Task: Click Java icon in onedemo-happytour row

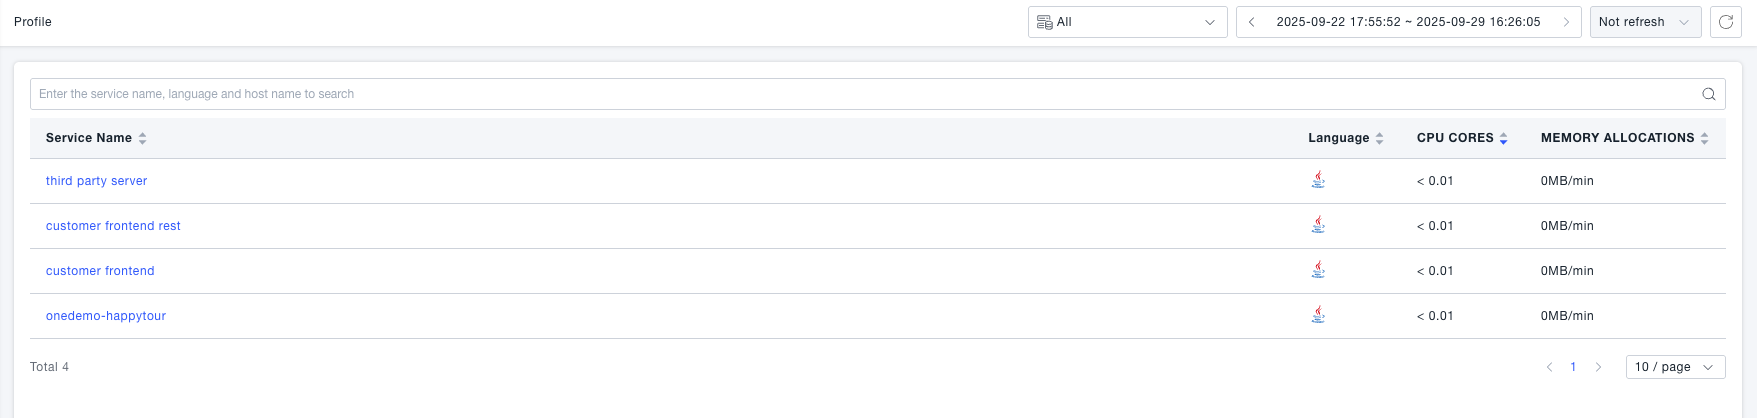Action: pos(1318,315)
